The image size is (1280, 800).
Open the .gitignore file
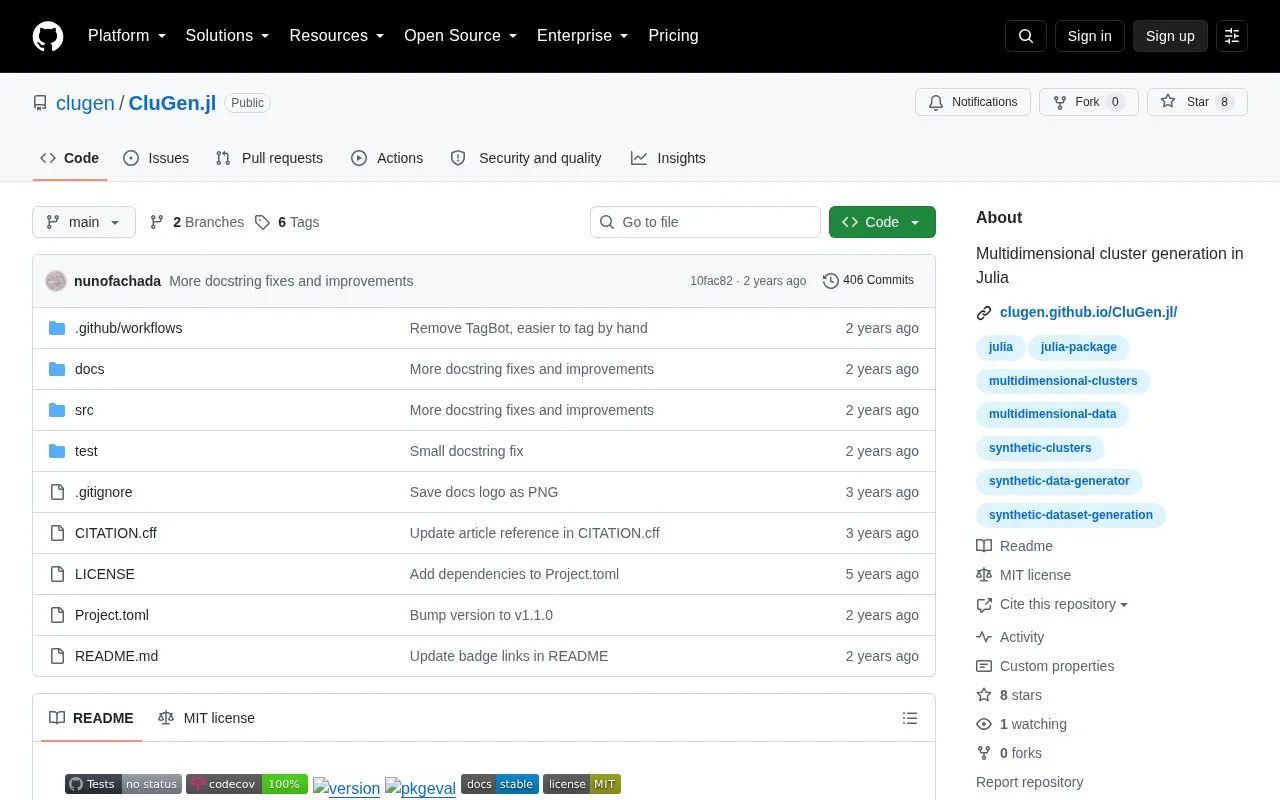click(x=104, y=492)
